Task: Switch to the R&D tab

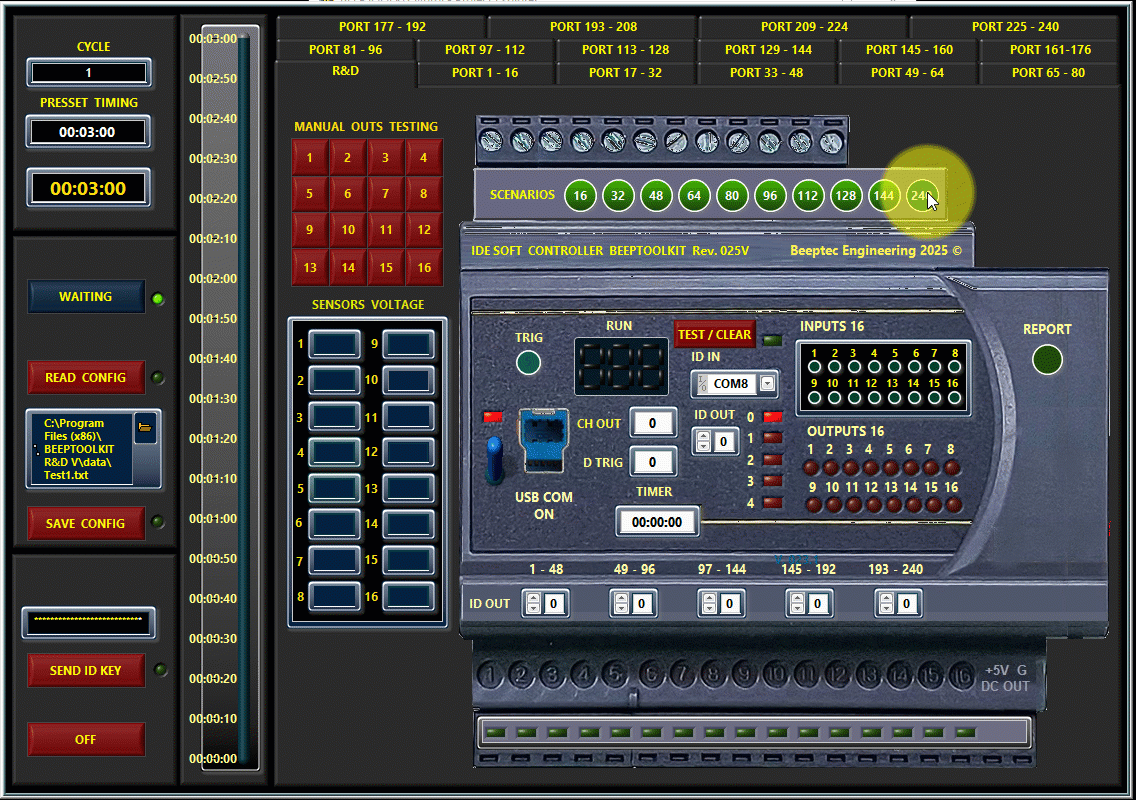Action: pyautogui.click(x=346, y=71)
